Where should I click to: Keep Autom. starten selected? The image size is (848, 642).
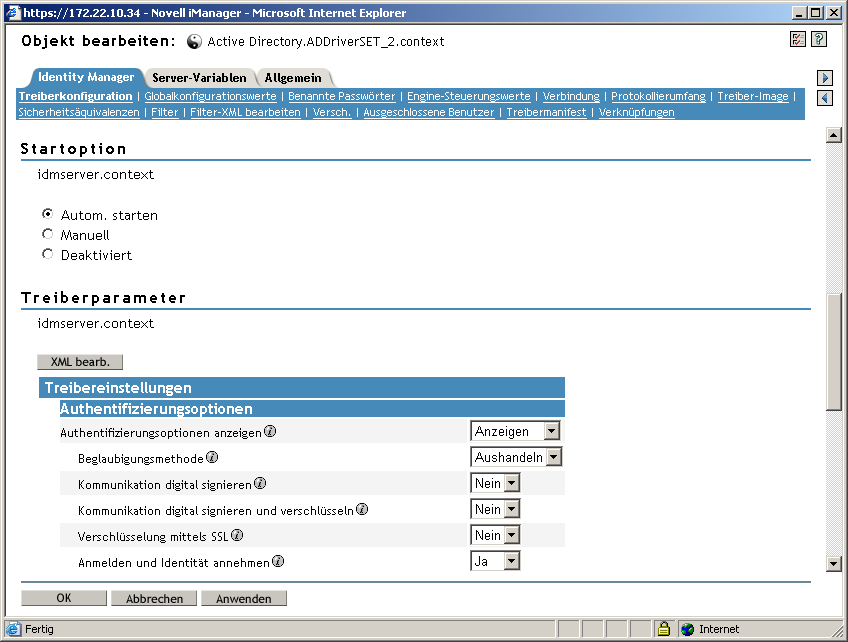47,214
